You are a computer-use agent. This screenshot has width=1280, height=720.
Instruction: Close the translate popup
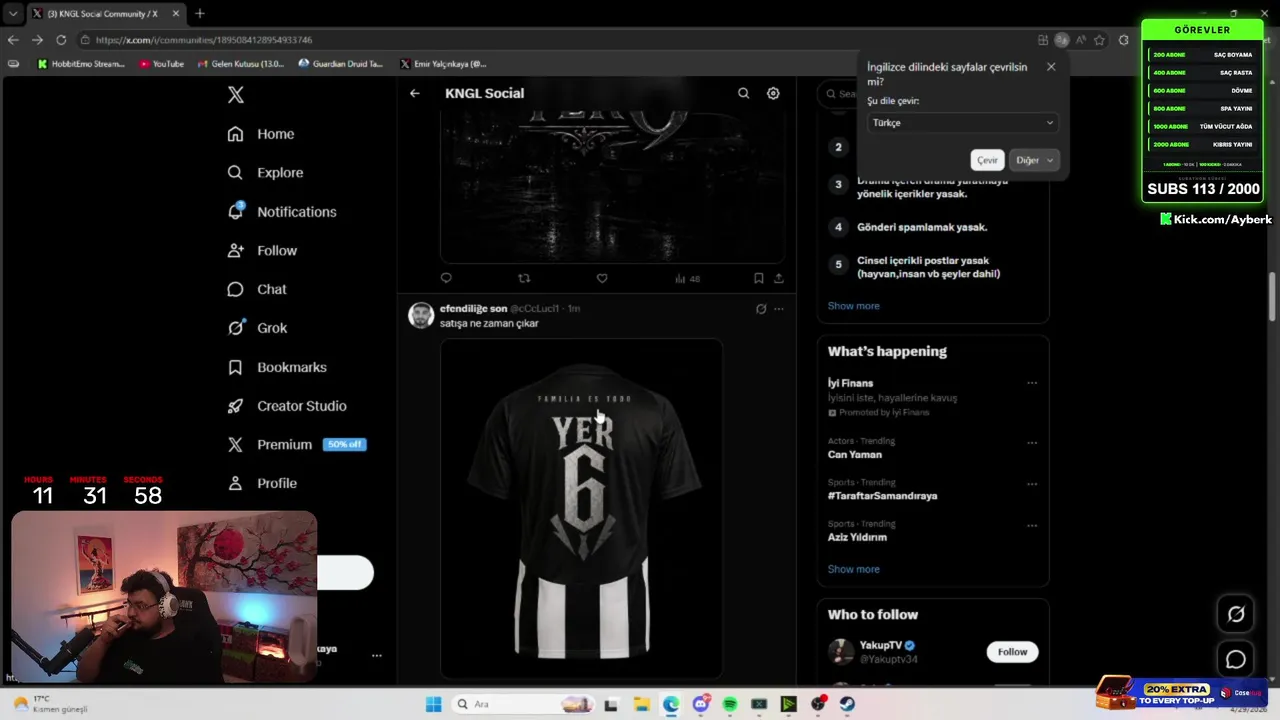1051,67
